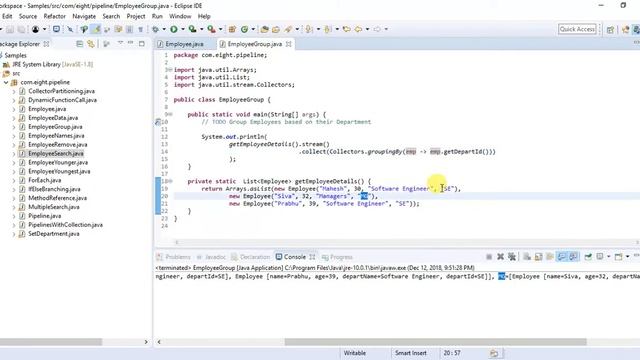Click the Coverage run toolbar icon

[x=192, y=29]
